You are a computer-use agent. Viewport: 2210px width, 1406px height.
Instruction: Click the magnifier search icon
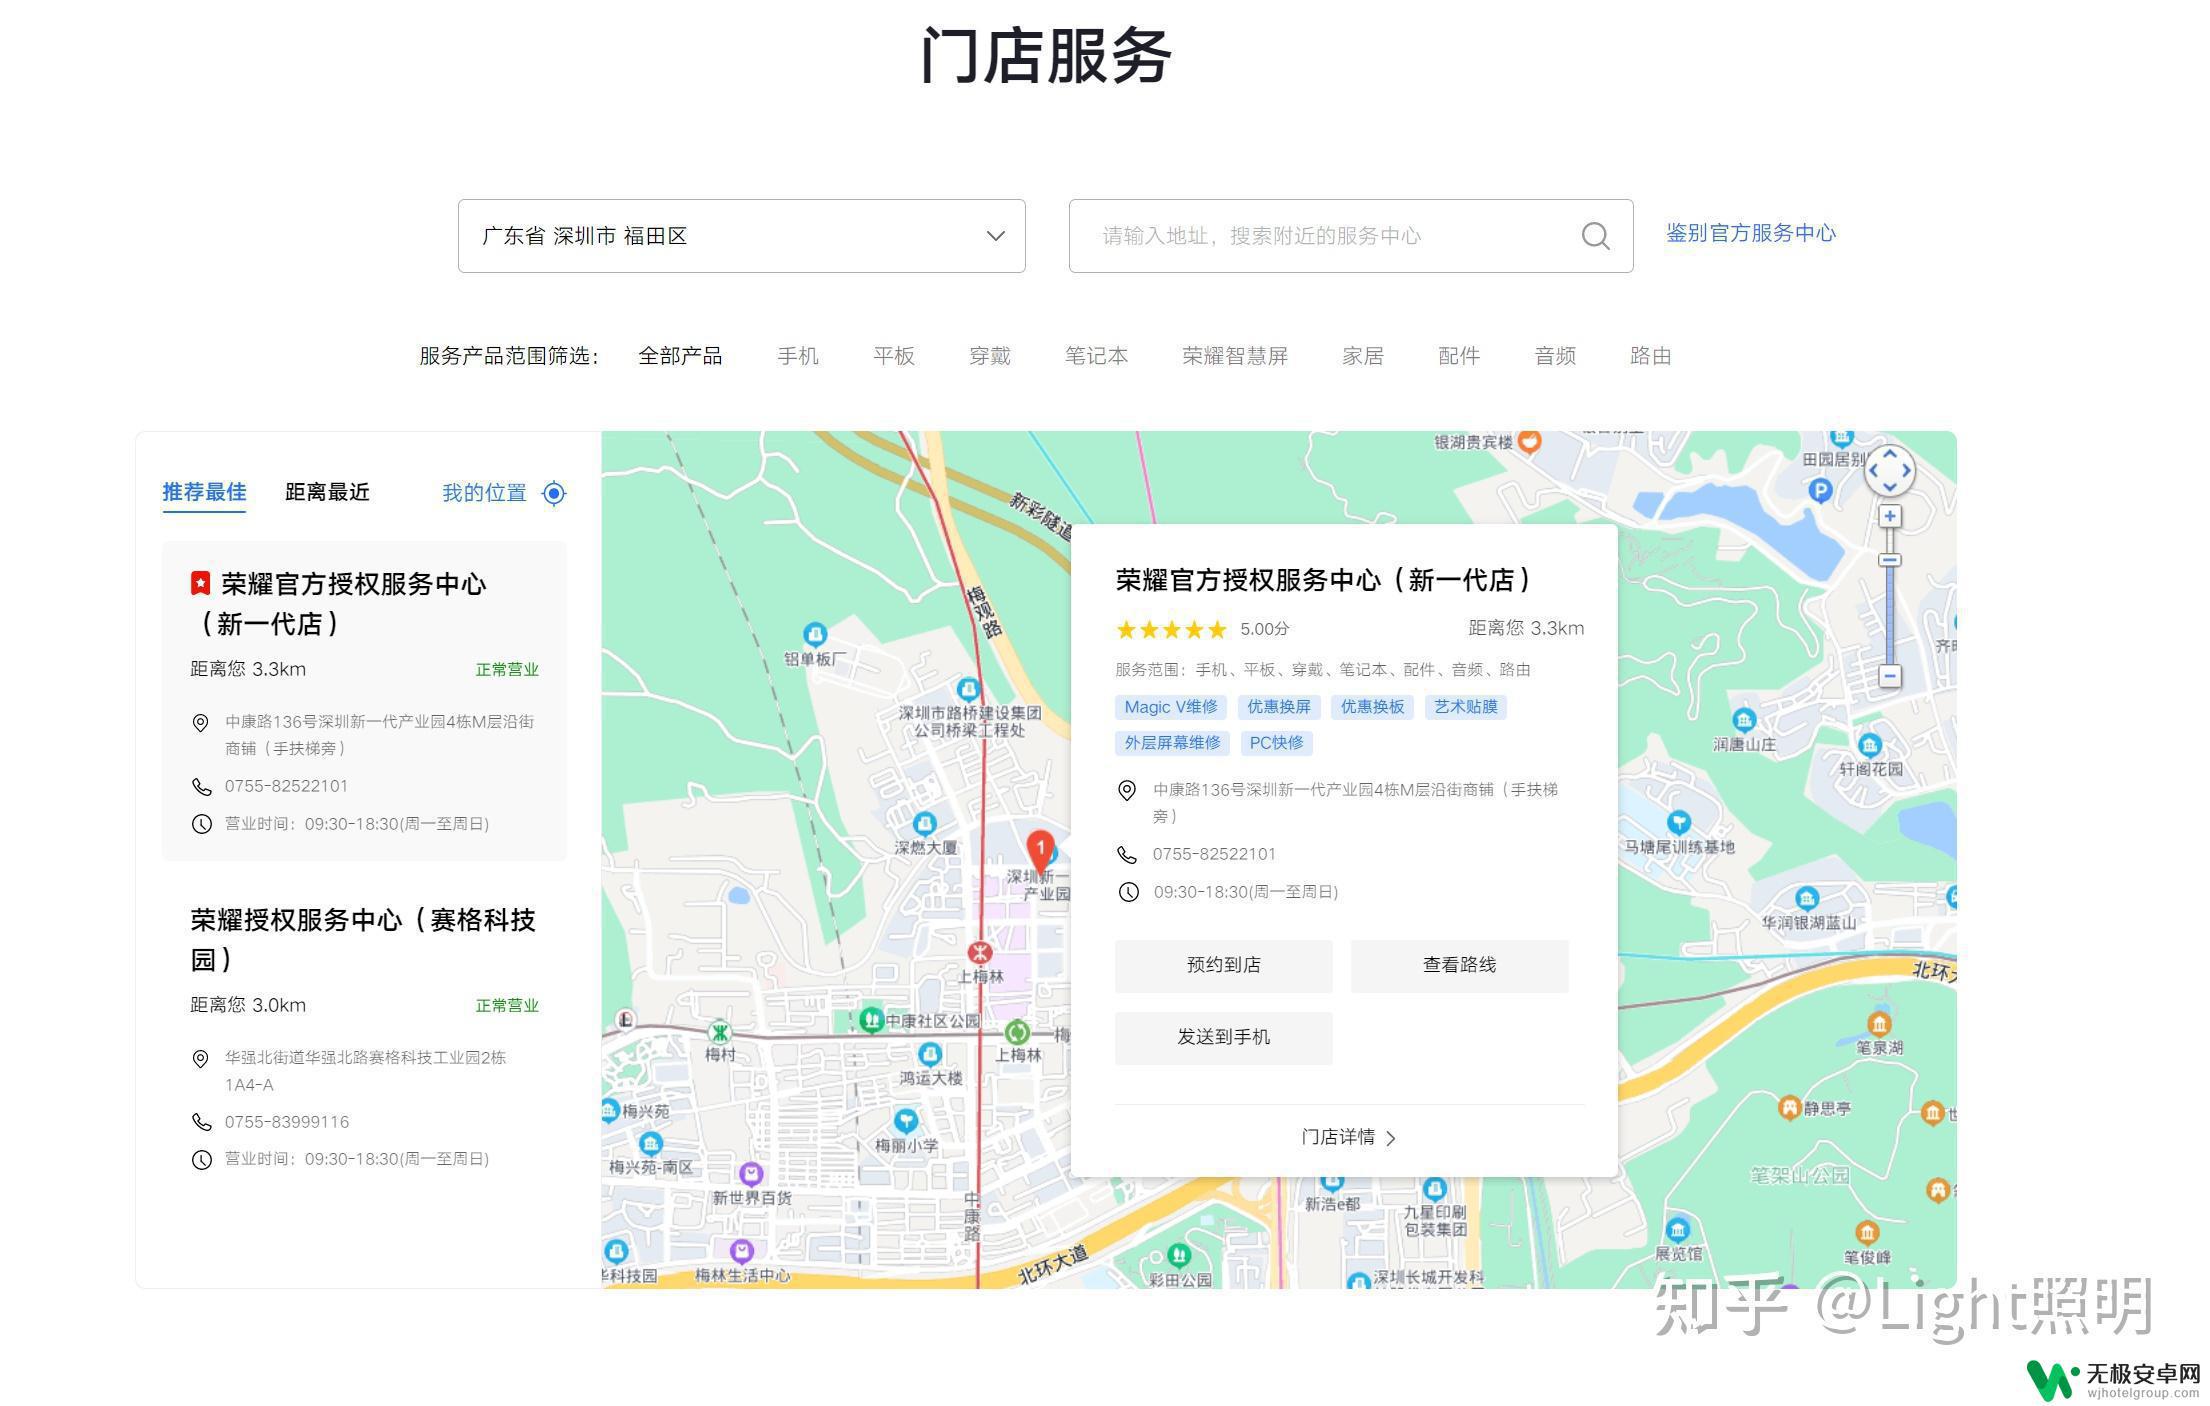tap(1595, 236)
